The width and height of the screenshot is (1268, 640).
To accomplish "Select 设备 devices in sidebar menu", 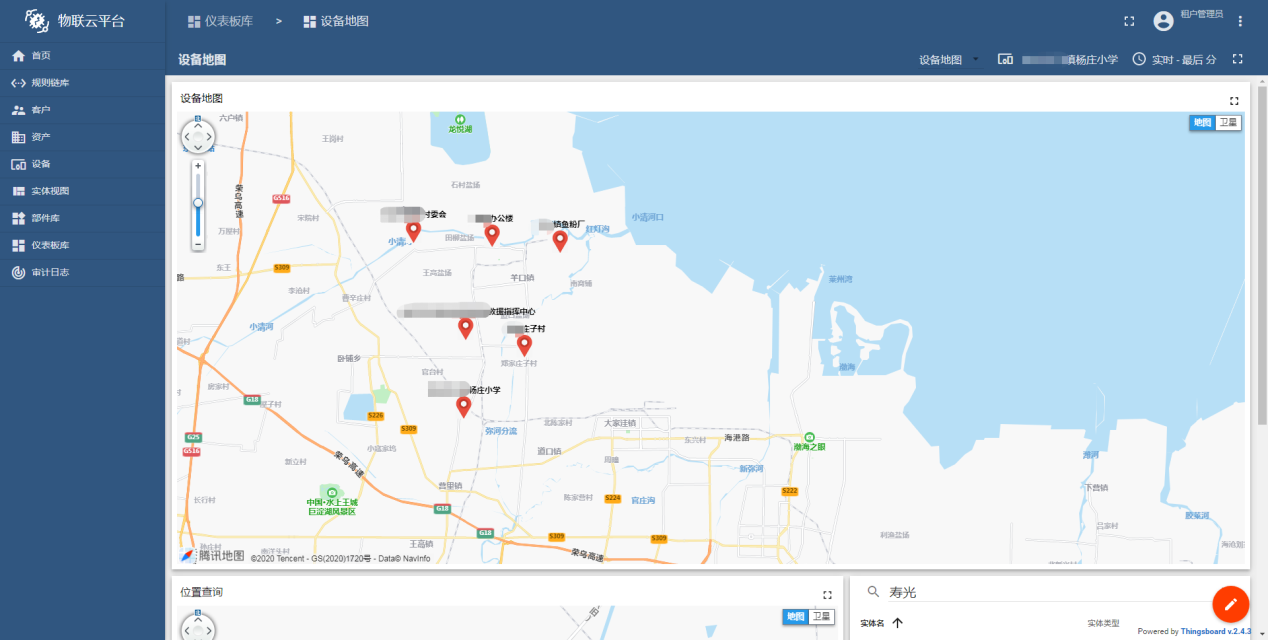I will pyautogui.click(x=40, y=164).
